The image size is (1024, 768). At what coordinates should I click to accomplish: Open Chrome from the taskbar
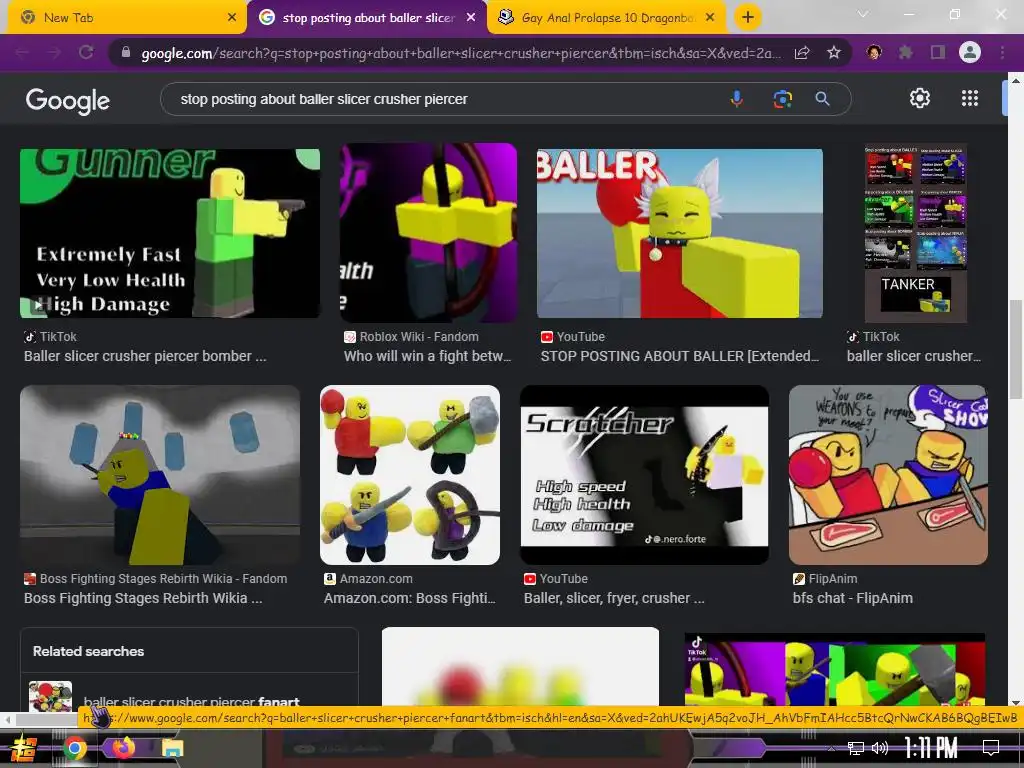click(74, 748)
